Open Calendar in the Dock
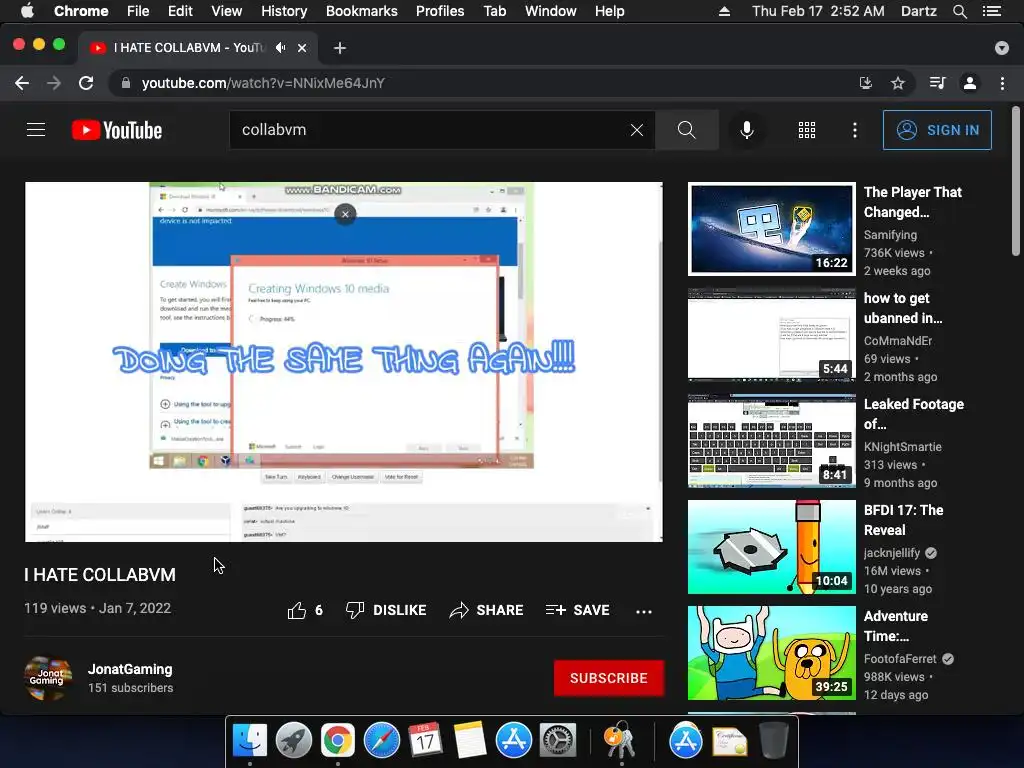The image size is (1024, 768). coord(425,740)
